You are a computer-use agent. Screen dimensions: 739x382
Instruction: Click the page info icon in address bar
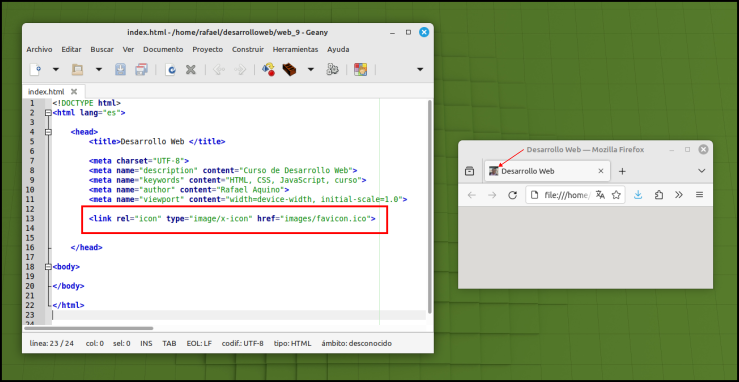click(534, 195)
